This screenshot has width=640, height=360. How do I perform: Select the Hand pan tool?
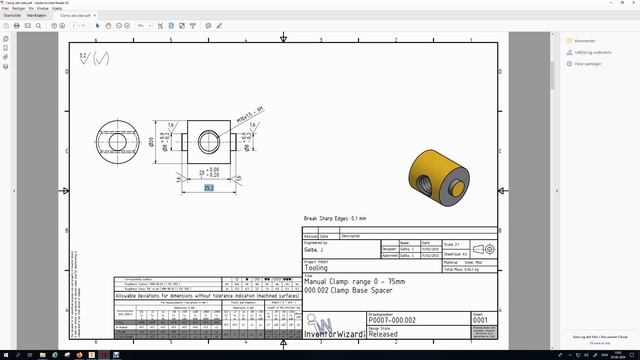108,26
